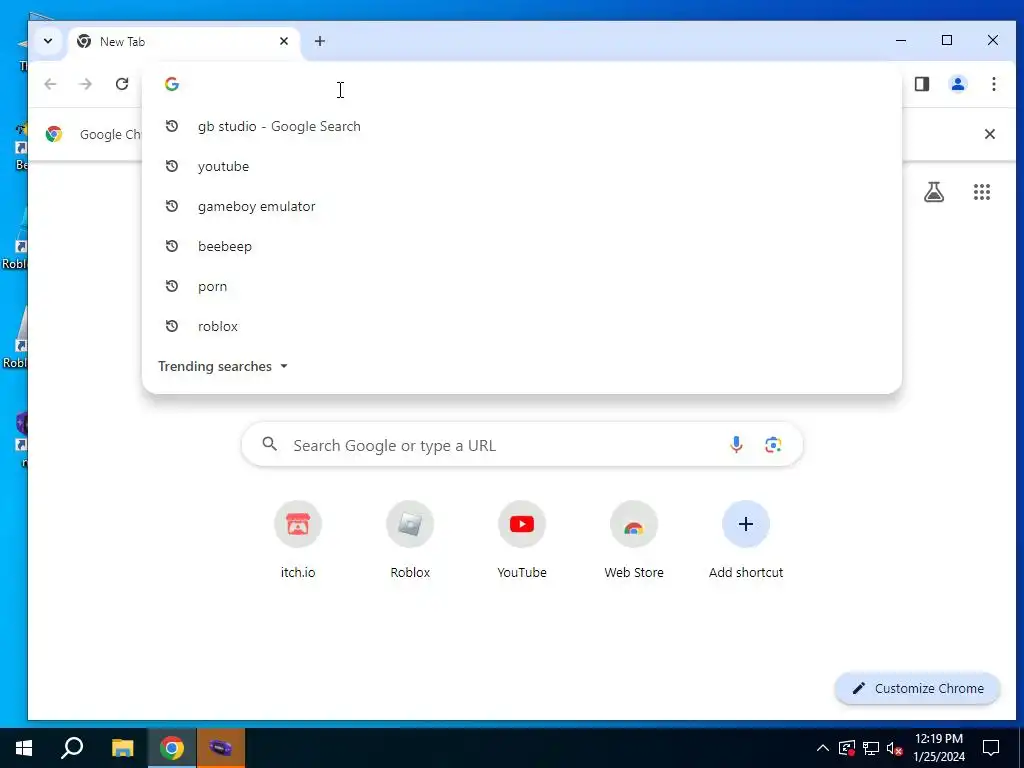Select the 'beebeep' history suggestion
Image resolution: width=1024 pixels, height=768 pixels.
522,246
